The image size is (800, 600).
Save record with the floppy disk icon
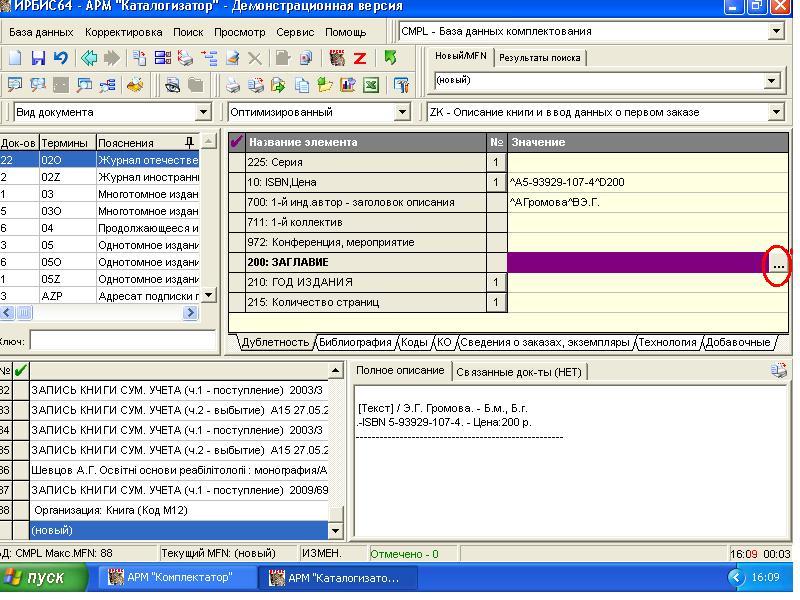[38, 59]
